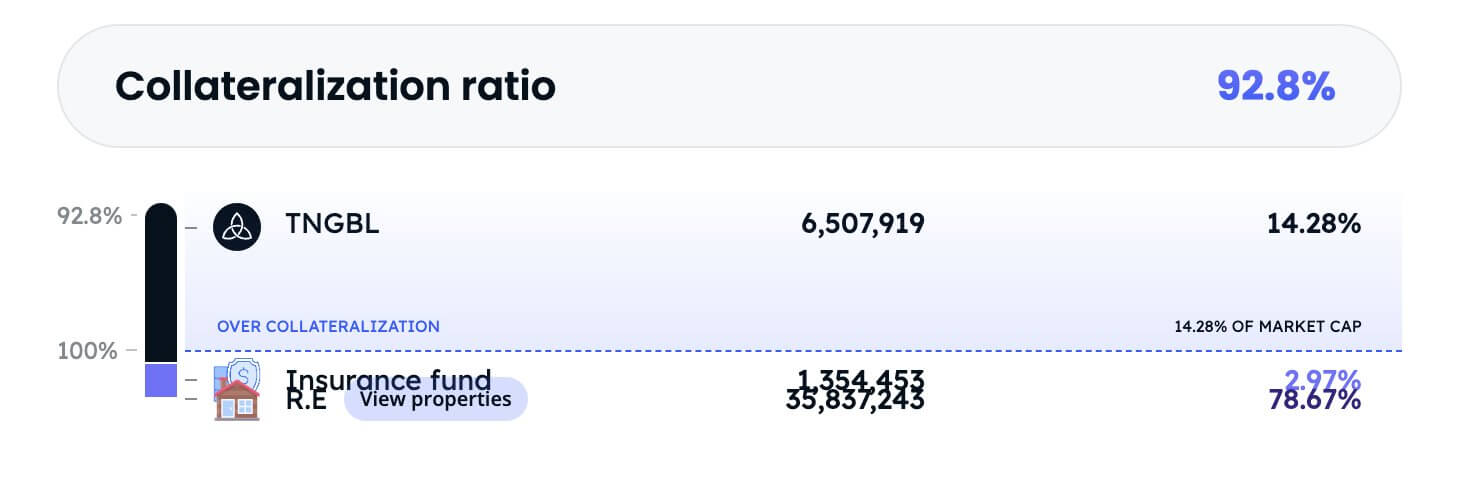The image size is (1468, 480).
Task: Click the black TNGBL bar segment
Action: click(161, 283)
